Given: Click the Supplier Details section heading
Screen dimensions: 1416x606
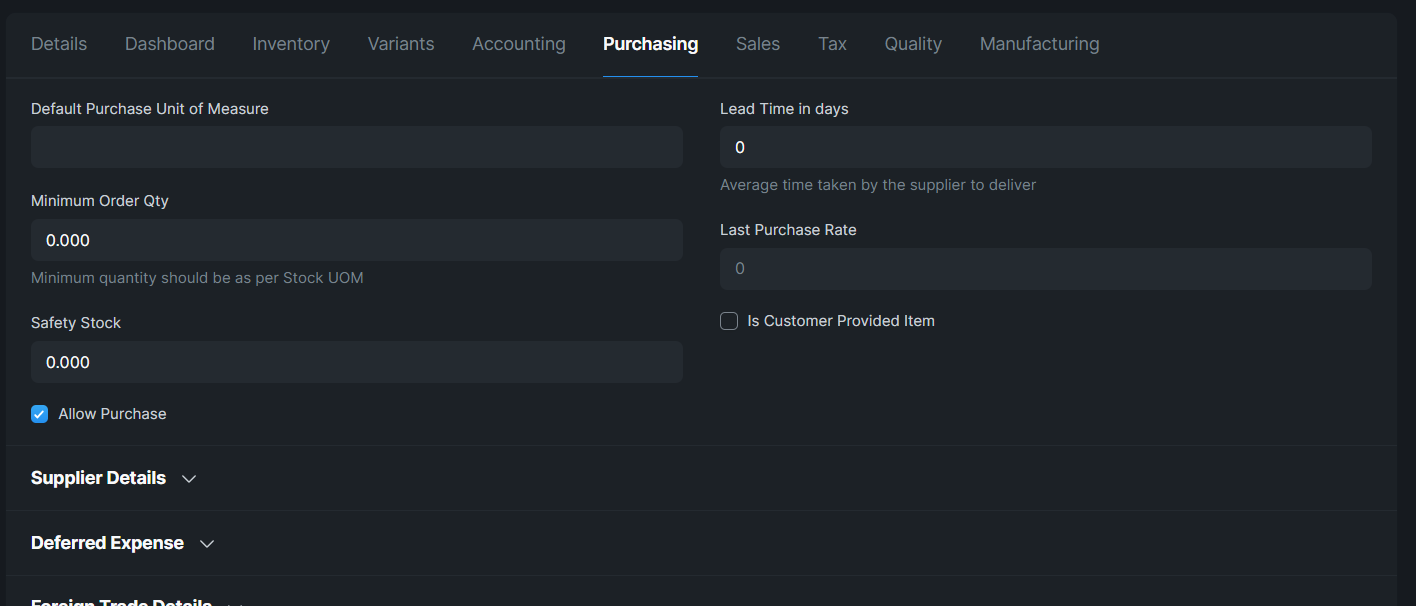Looking at the screenshot, I should click(x=98, y=478).
